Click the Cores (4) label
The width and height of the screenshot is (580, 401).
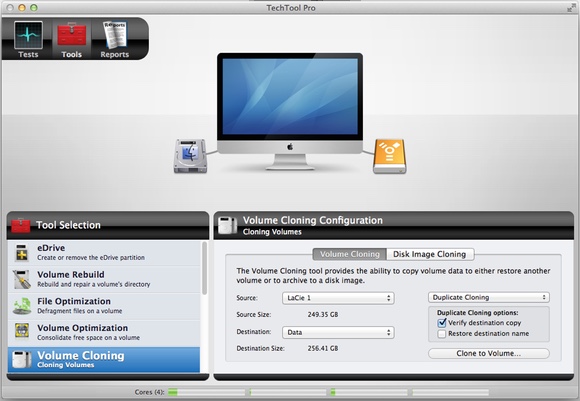click(149, 392)
